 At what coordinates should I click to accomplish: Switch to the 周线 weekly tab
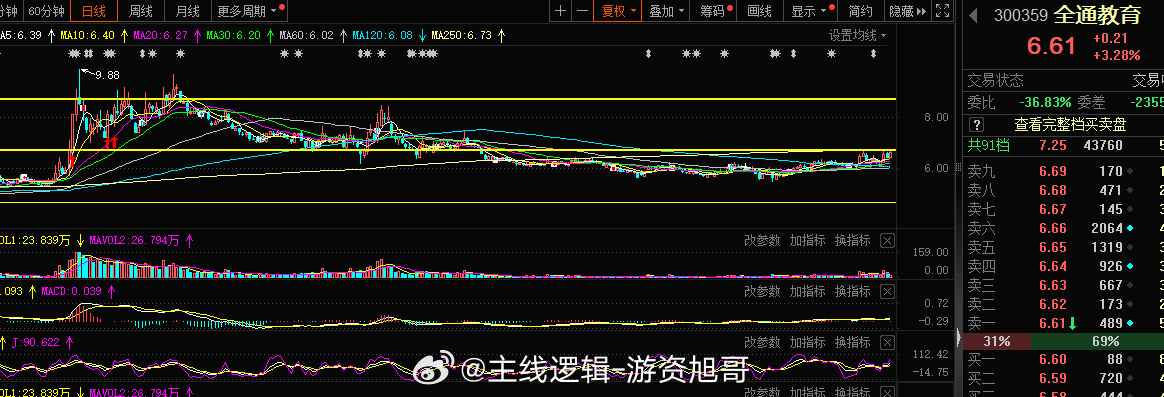point(140,11)
